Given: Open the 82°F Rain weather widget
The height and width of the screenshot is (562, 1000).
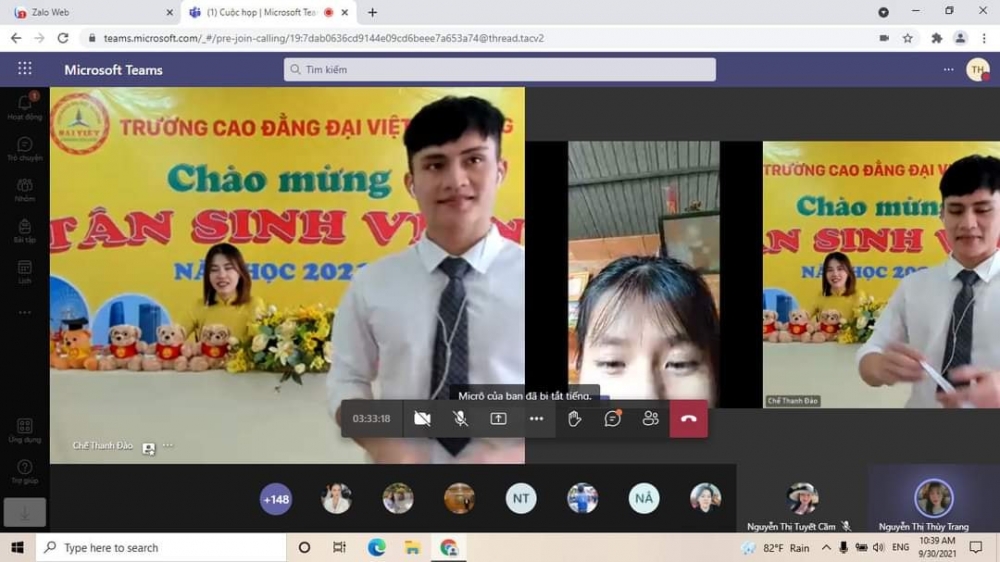Looking at the screenshot, I should (x=775, y=547).
